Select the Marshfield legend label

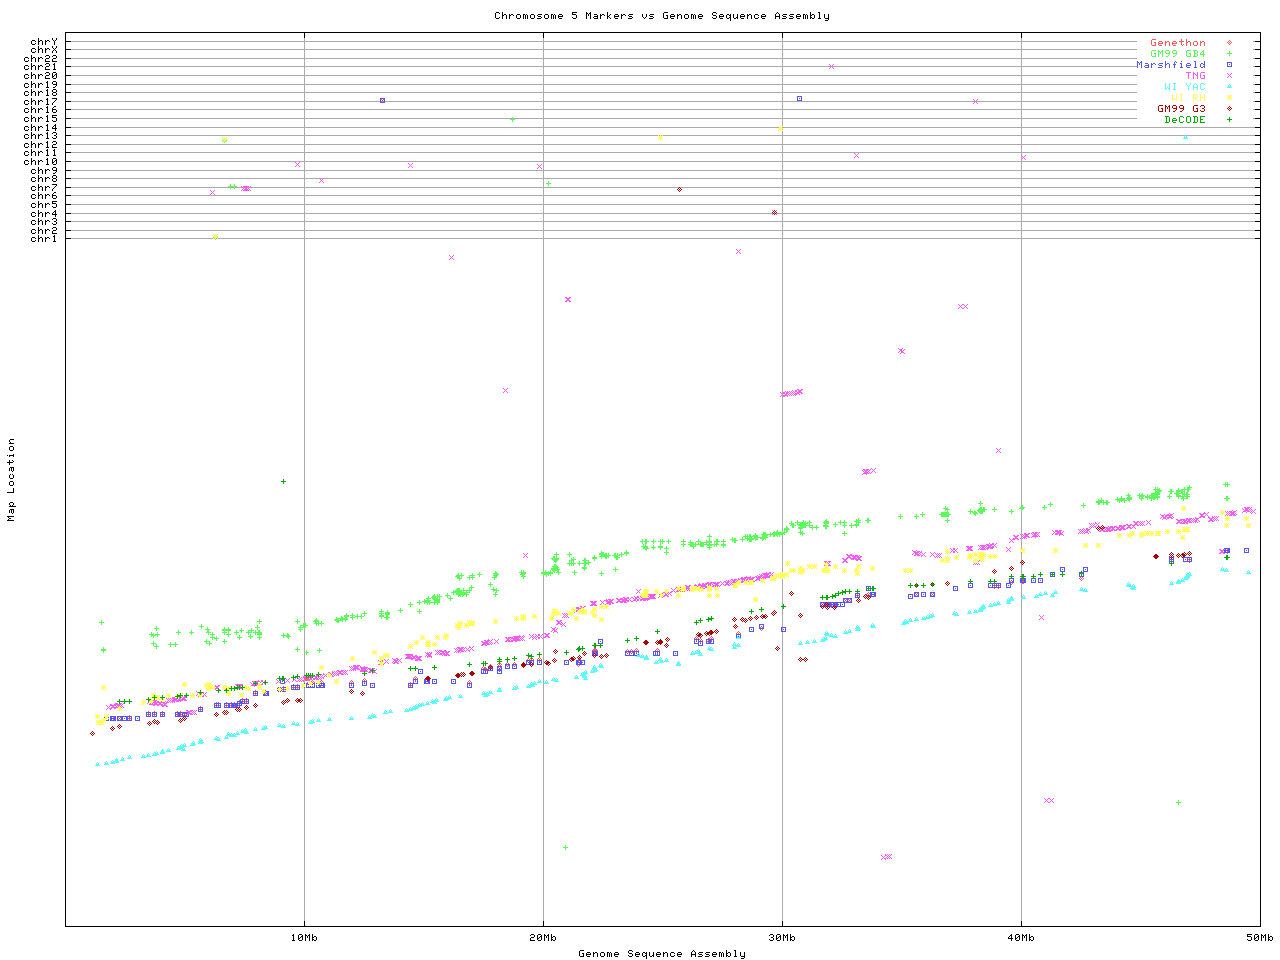[1170, 65]
